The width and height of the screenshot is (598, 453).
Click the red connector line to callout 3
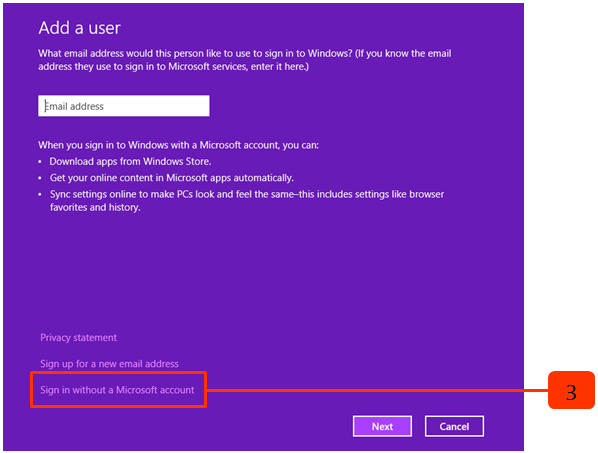coord(377,390)
